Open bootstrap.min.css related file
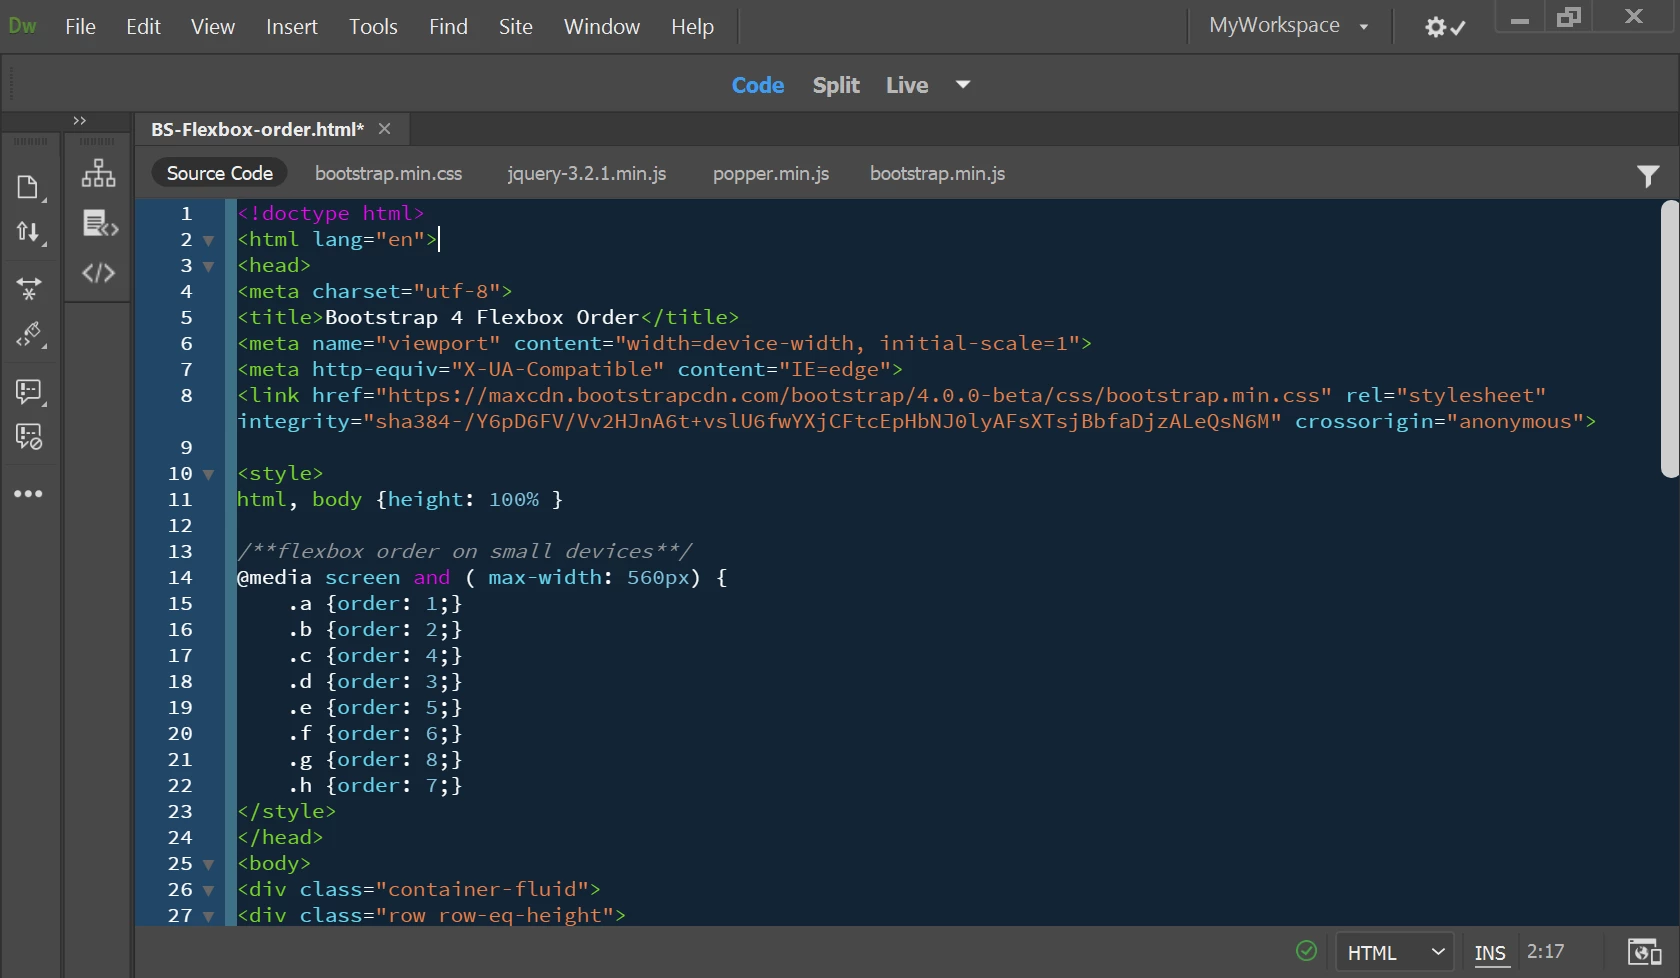Image resolution: width=1680 pixels, height=978 pixels. tap(389, 173)
